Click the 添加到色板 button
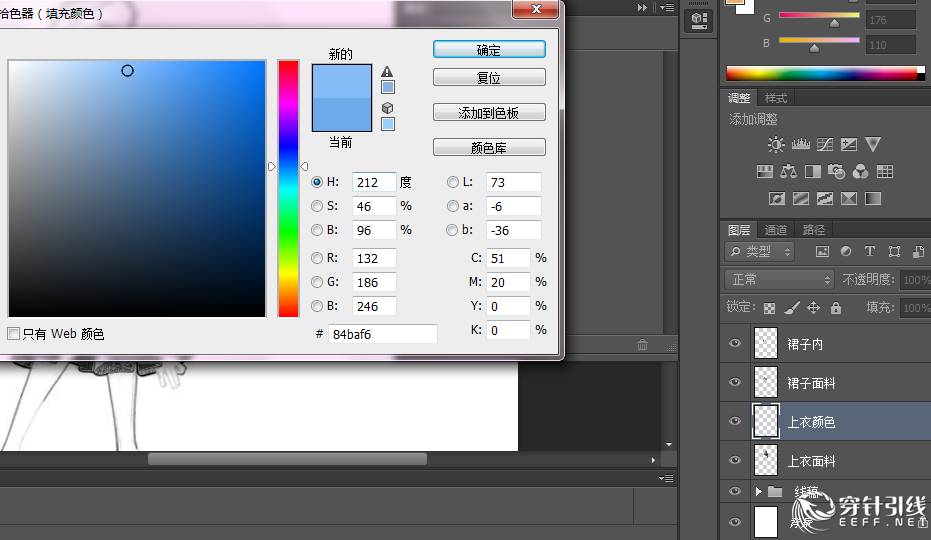The width and height of the screenshot is (931, 540). click(489, 113)
